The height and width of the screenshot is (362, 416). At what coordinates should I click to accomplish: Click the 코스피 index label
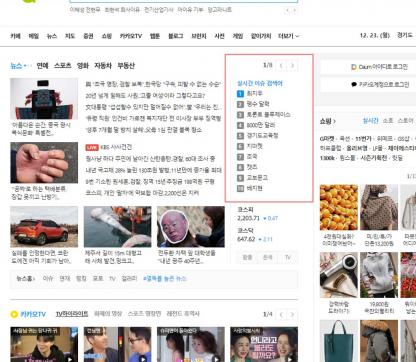[245, 210]
